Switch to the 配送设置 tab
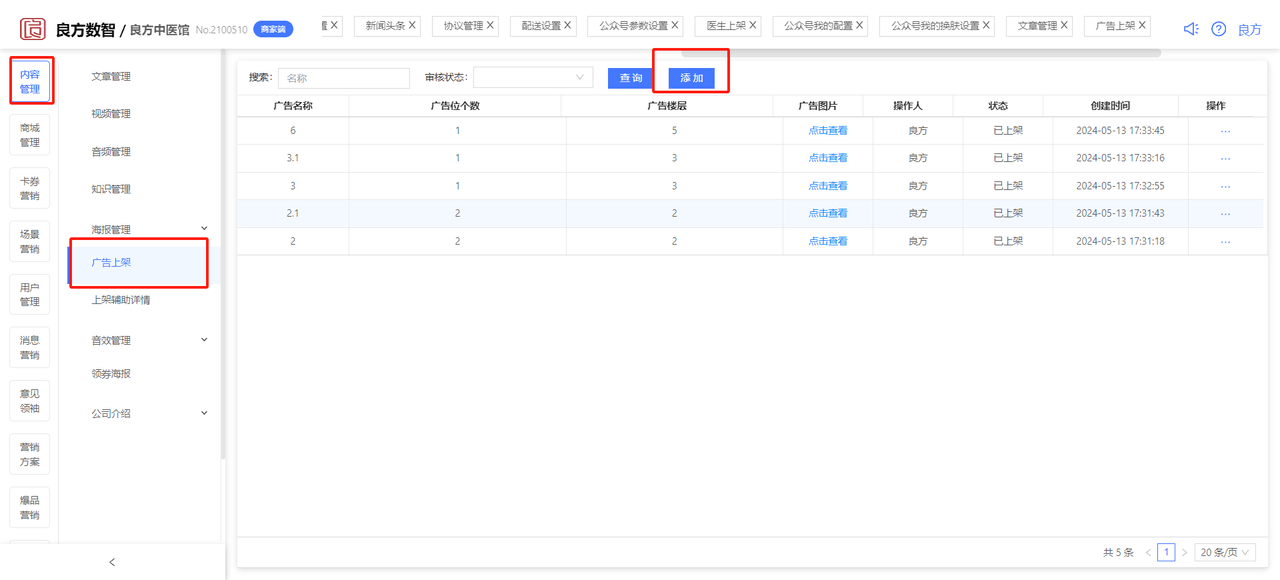Screen dimensions: 1280x580 coord(541,26)
